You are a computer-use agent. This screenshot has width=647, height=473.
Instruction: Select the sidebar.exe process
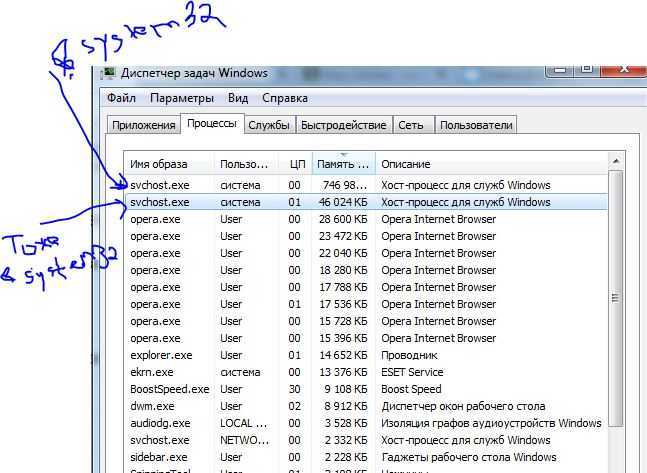click(x=366, y=457)
